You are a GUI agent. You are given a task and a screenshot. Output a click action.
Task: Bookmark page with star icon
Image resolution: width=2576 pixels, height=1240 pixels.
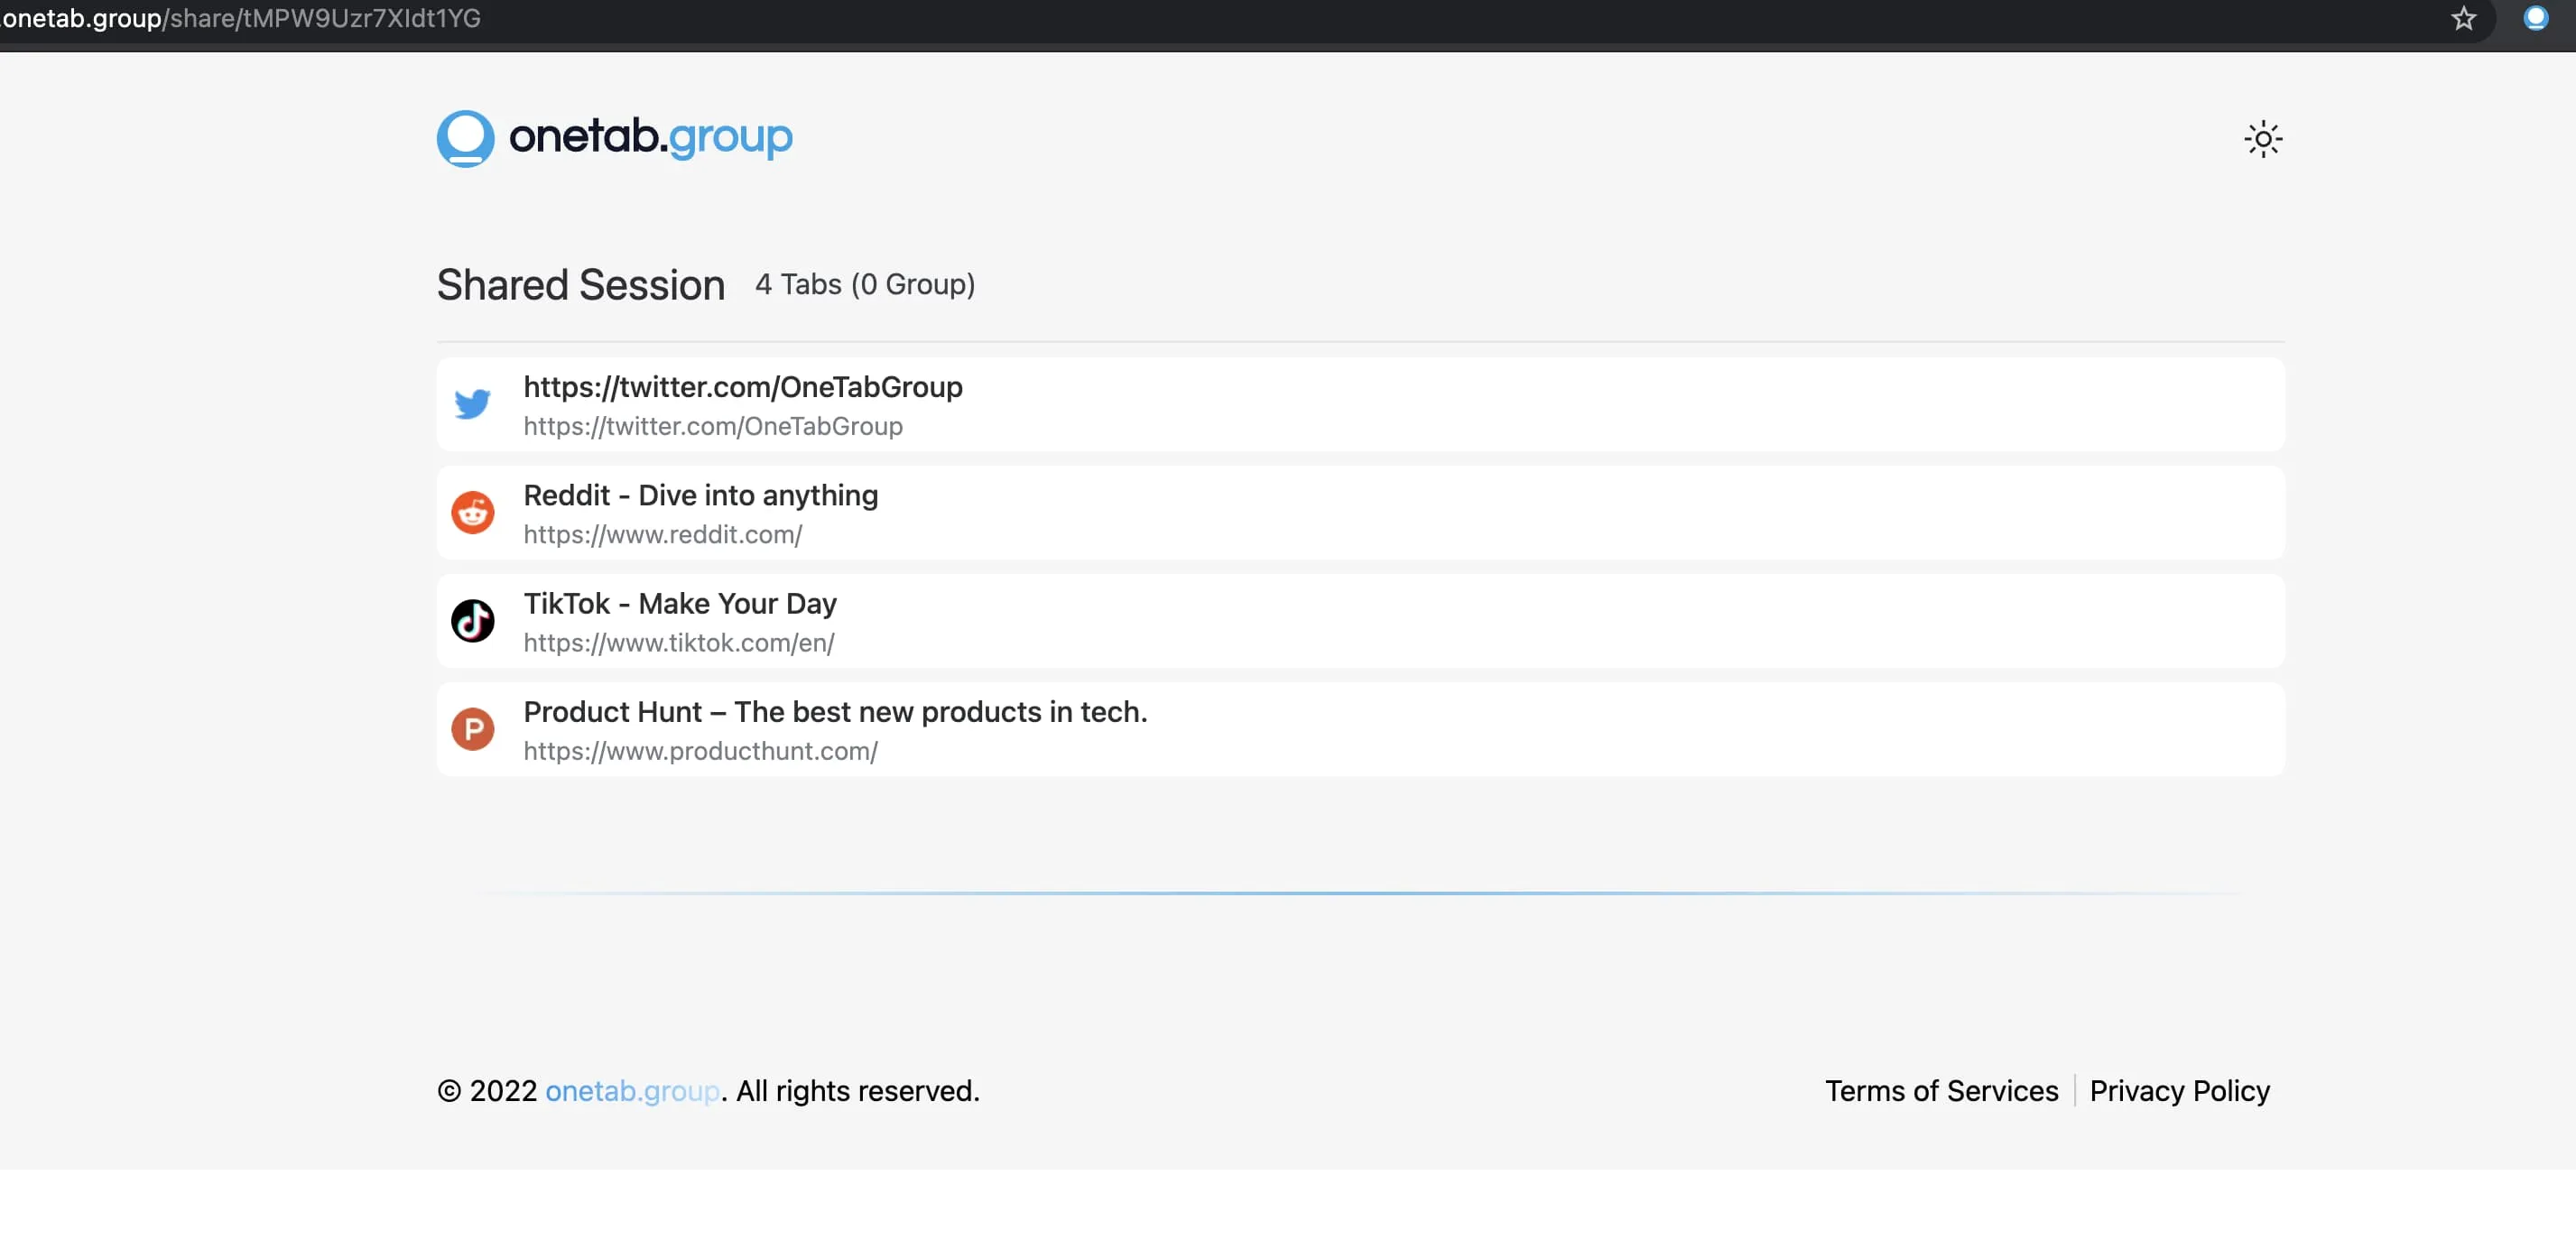tap(2463, 18)
